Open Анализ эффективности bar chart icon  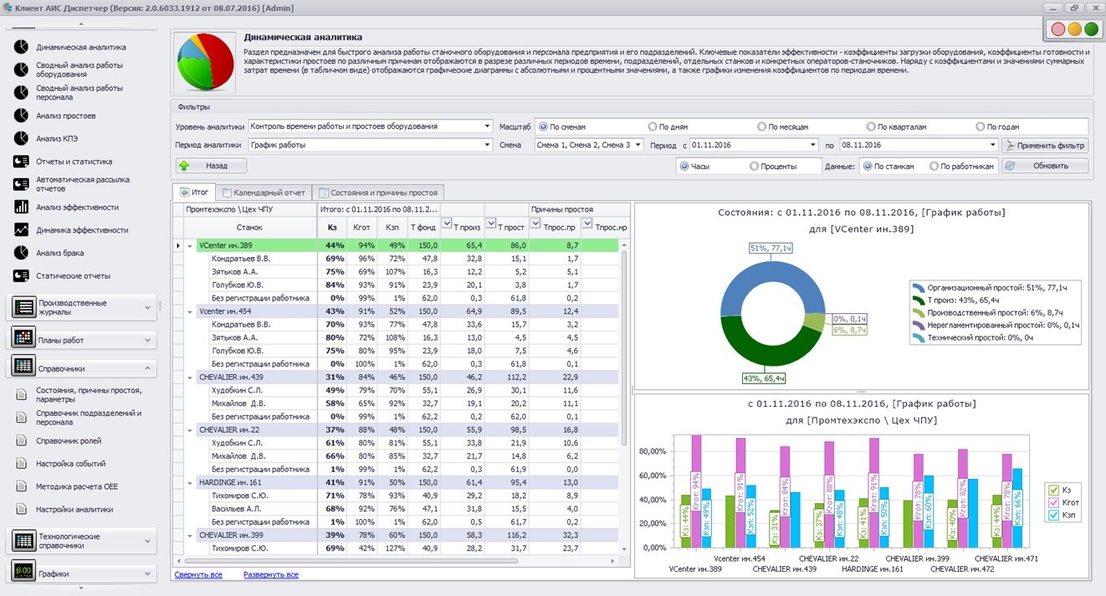click(21, 207)
